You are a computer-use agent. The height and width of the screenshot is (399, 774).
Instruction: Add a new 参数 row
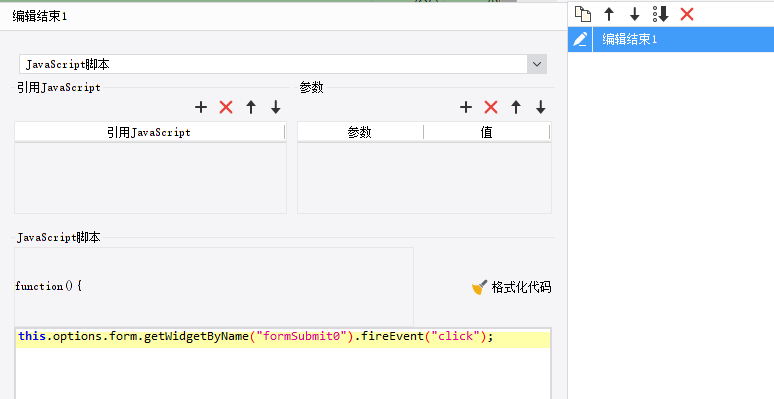(466, 107)
